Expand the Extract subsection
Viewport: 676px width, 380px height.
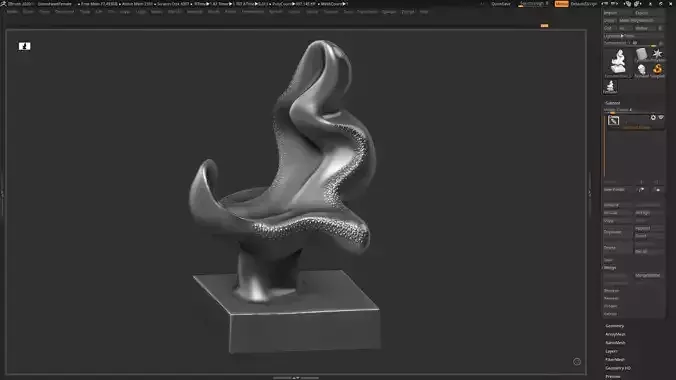(610, 314)
